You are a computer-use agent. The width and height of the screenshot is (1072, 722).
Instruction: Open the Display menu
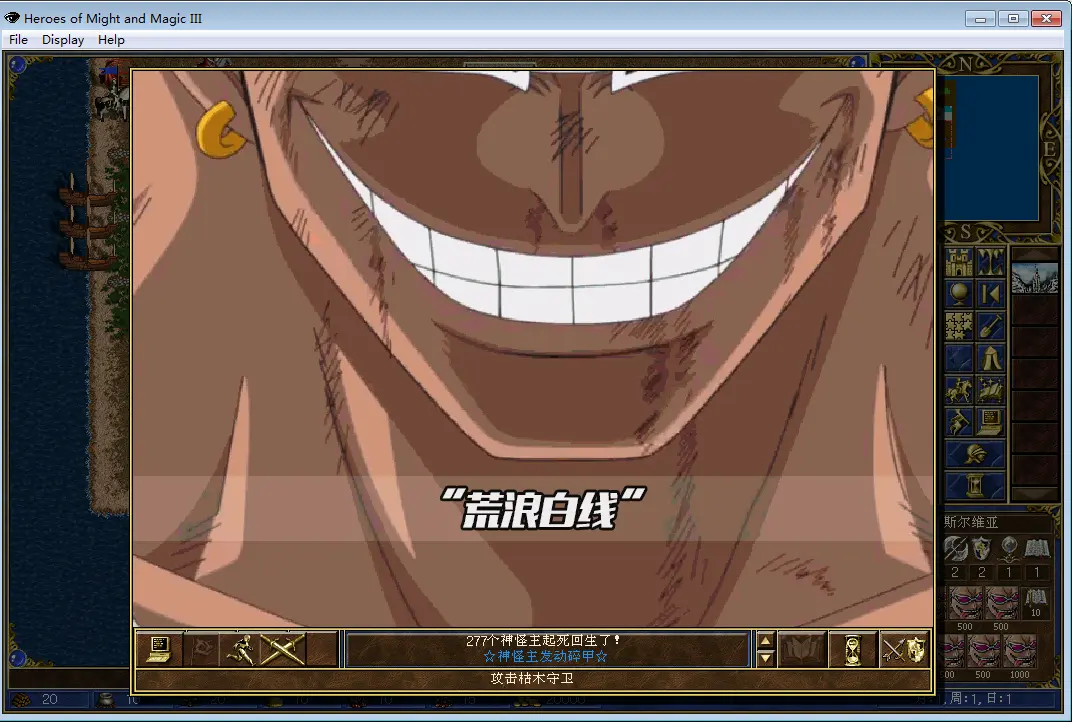[63, 40]
